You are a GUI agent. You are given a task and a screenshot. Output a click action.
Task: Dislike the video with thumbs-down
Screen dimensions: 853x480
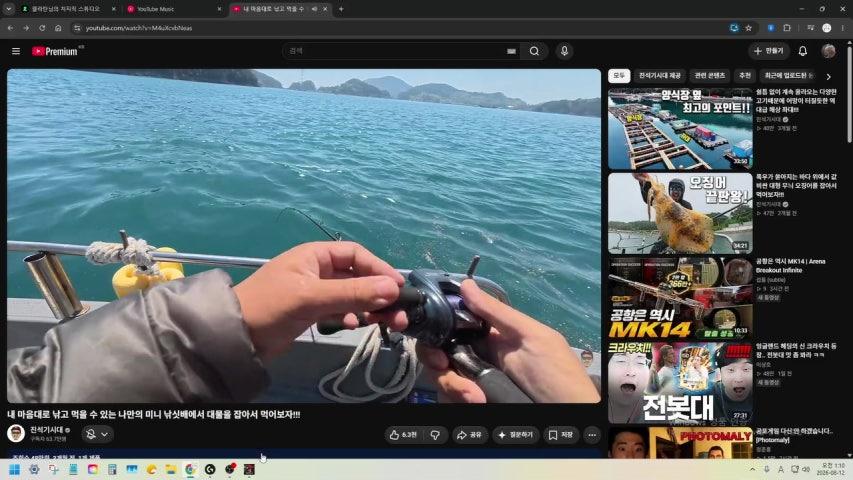coord(435,435)
